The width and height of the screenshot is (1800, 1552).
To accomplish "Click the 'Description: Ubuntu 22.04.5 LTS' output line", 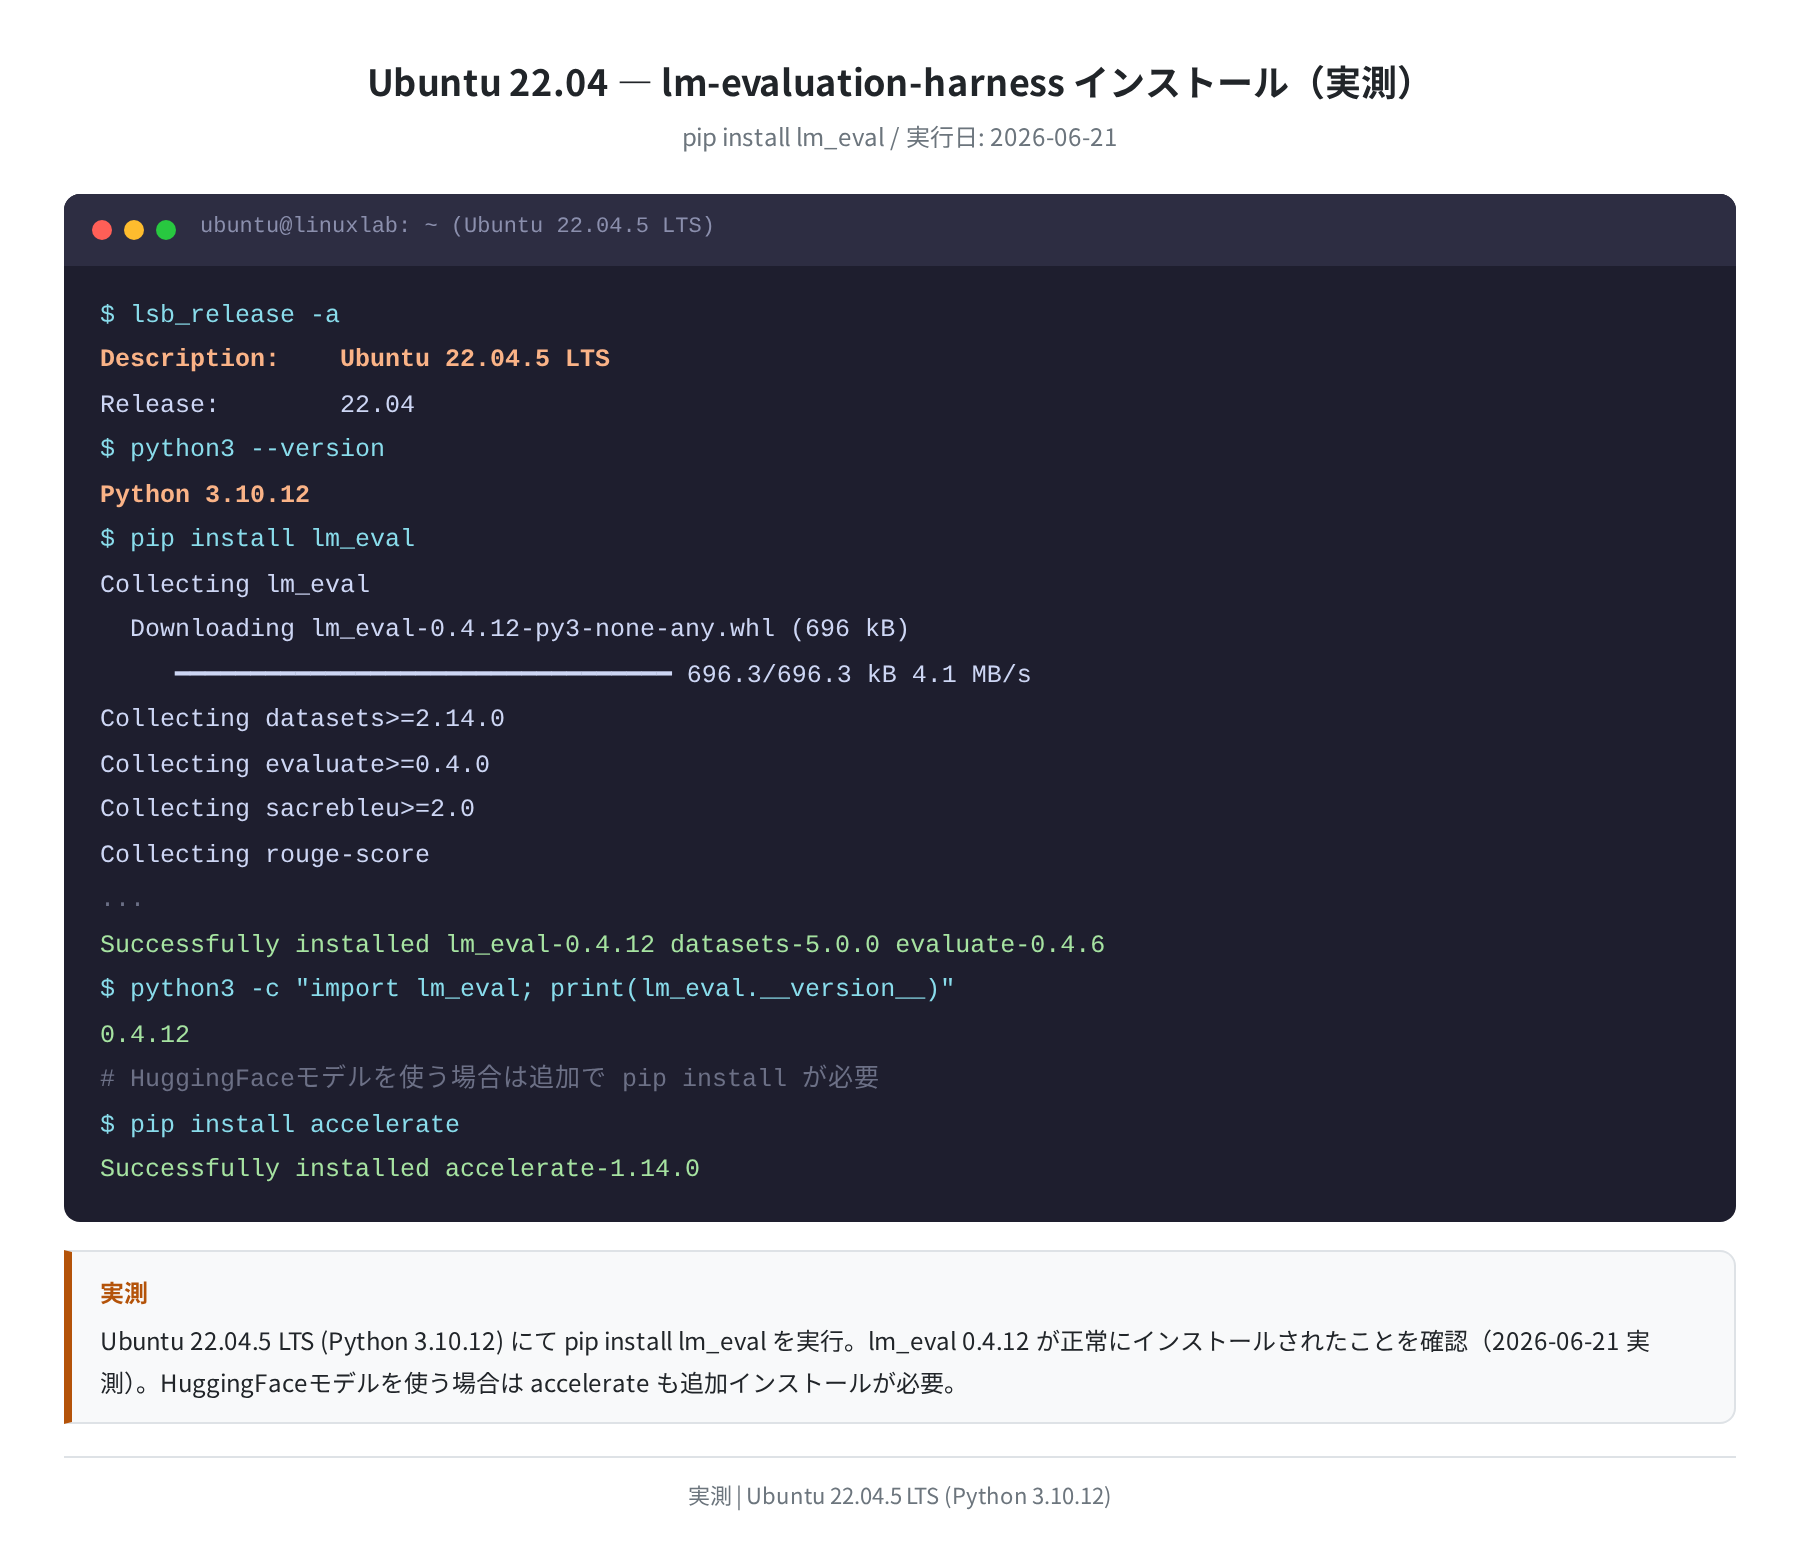I will click(x=355, y=359).
